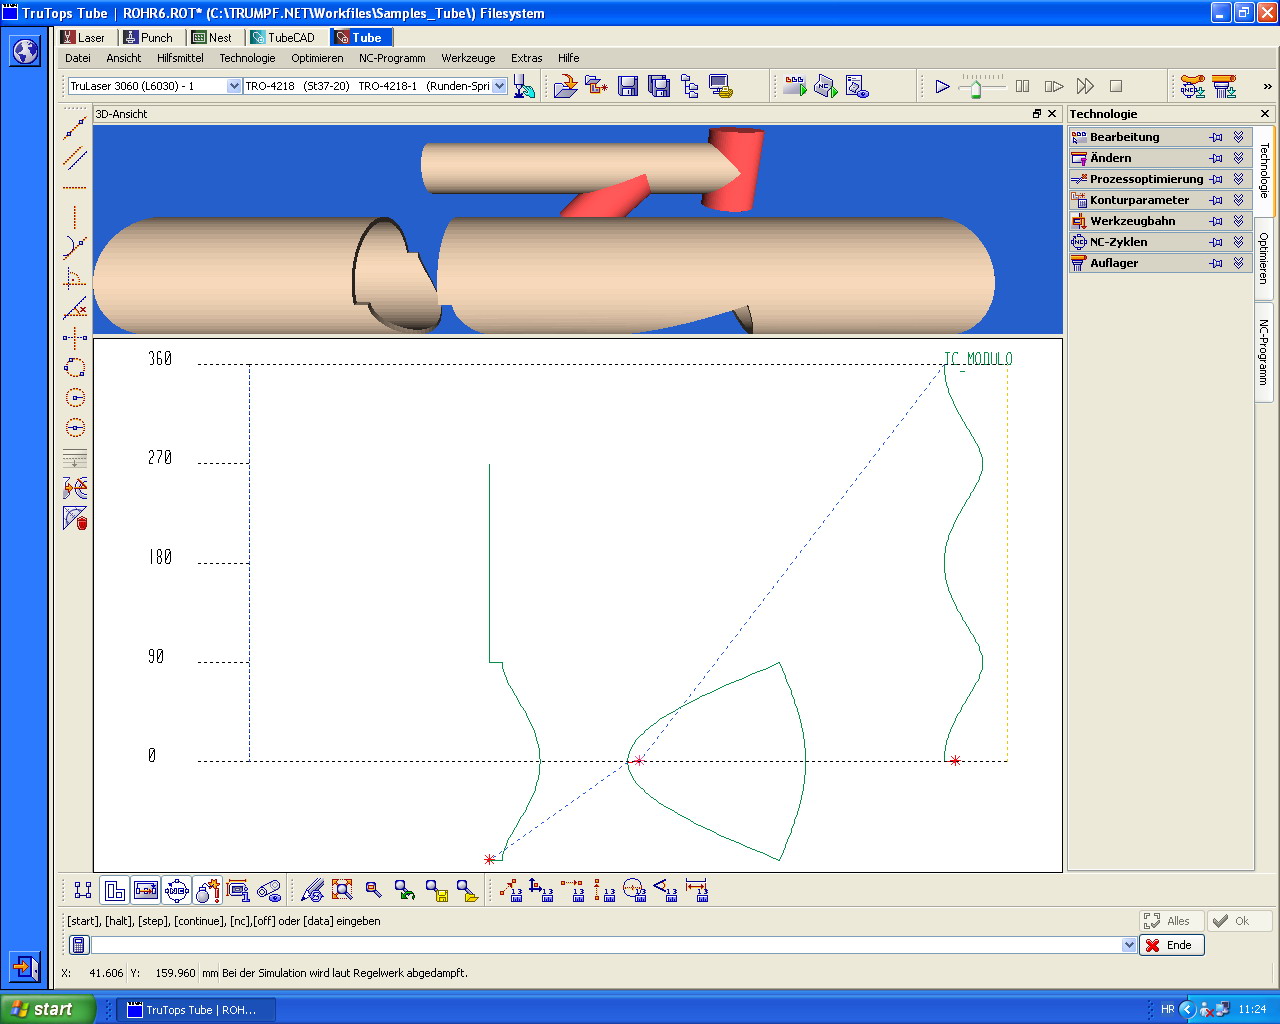1280x1024 pixels.
Task: Click the save (floppy disk) icon
Action: (628, 86)
